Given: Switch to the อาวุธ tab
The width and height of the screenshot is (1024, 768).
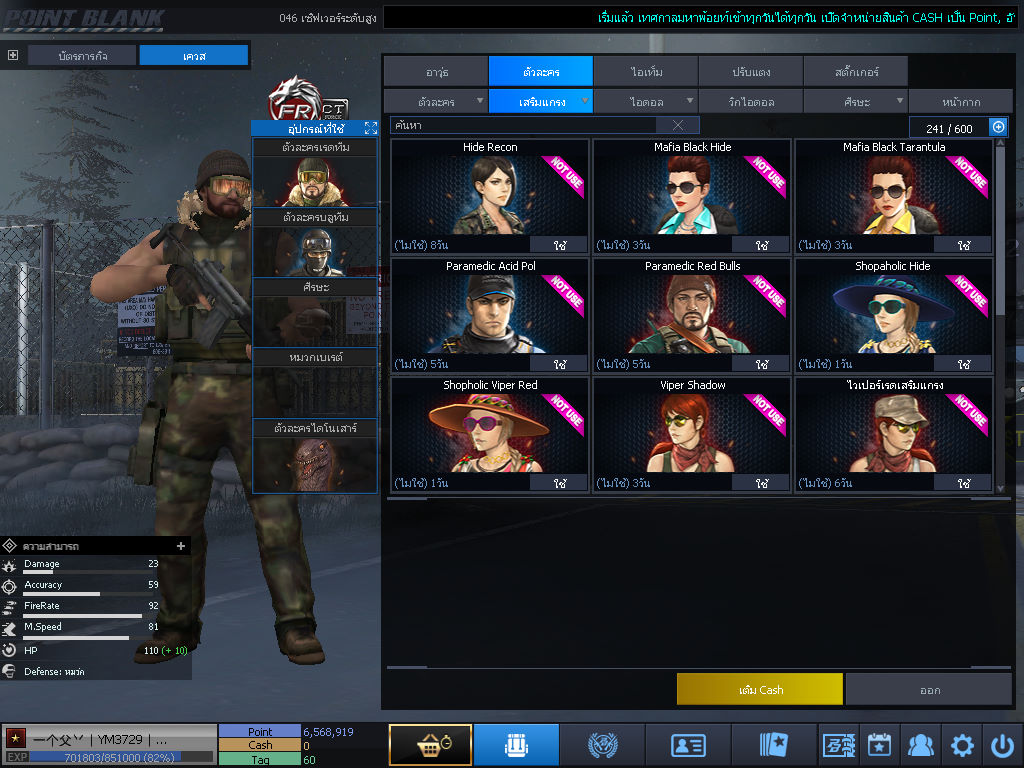Looking at the screenshot, I should (x=435, y=72).
